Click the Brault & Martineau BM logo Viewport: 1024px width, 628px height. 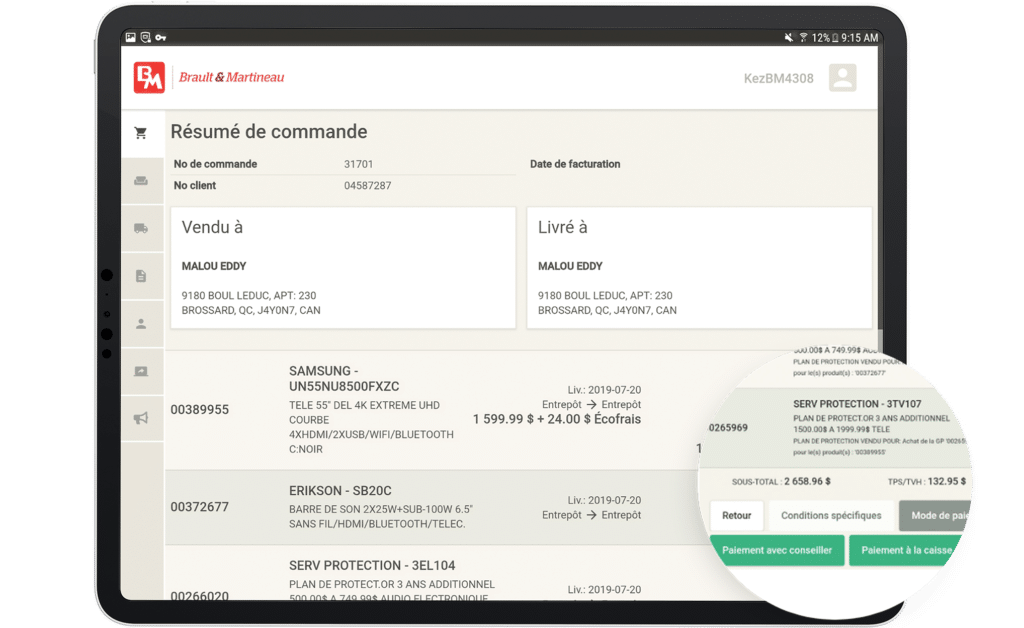149,78
